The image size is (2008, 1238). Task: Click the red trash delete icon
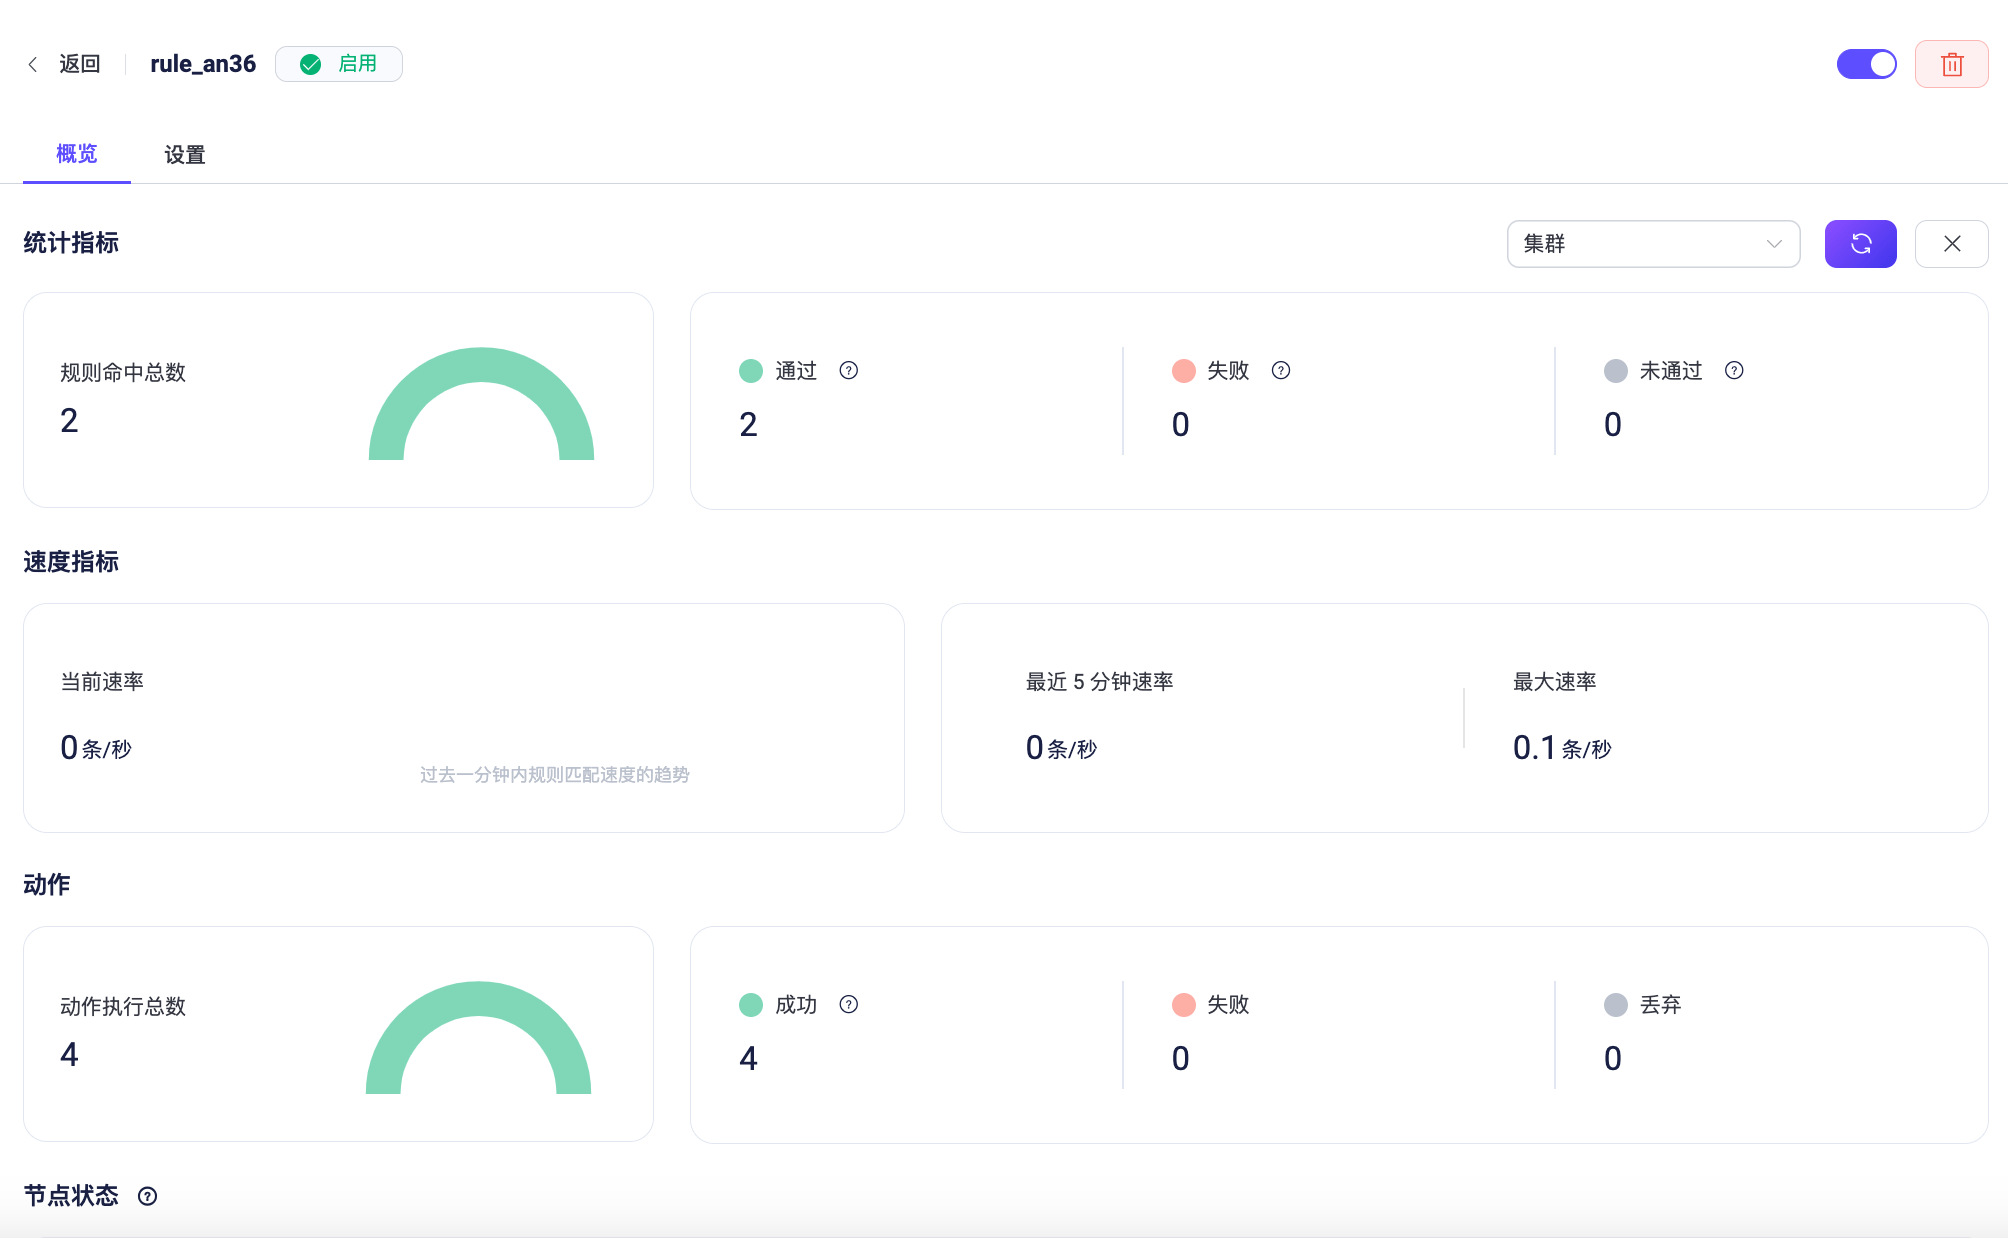point(1951,65)
